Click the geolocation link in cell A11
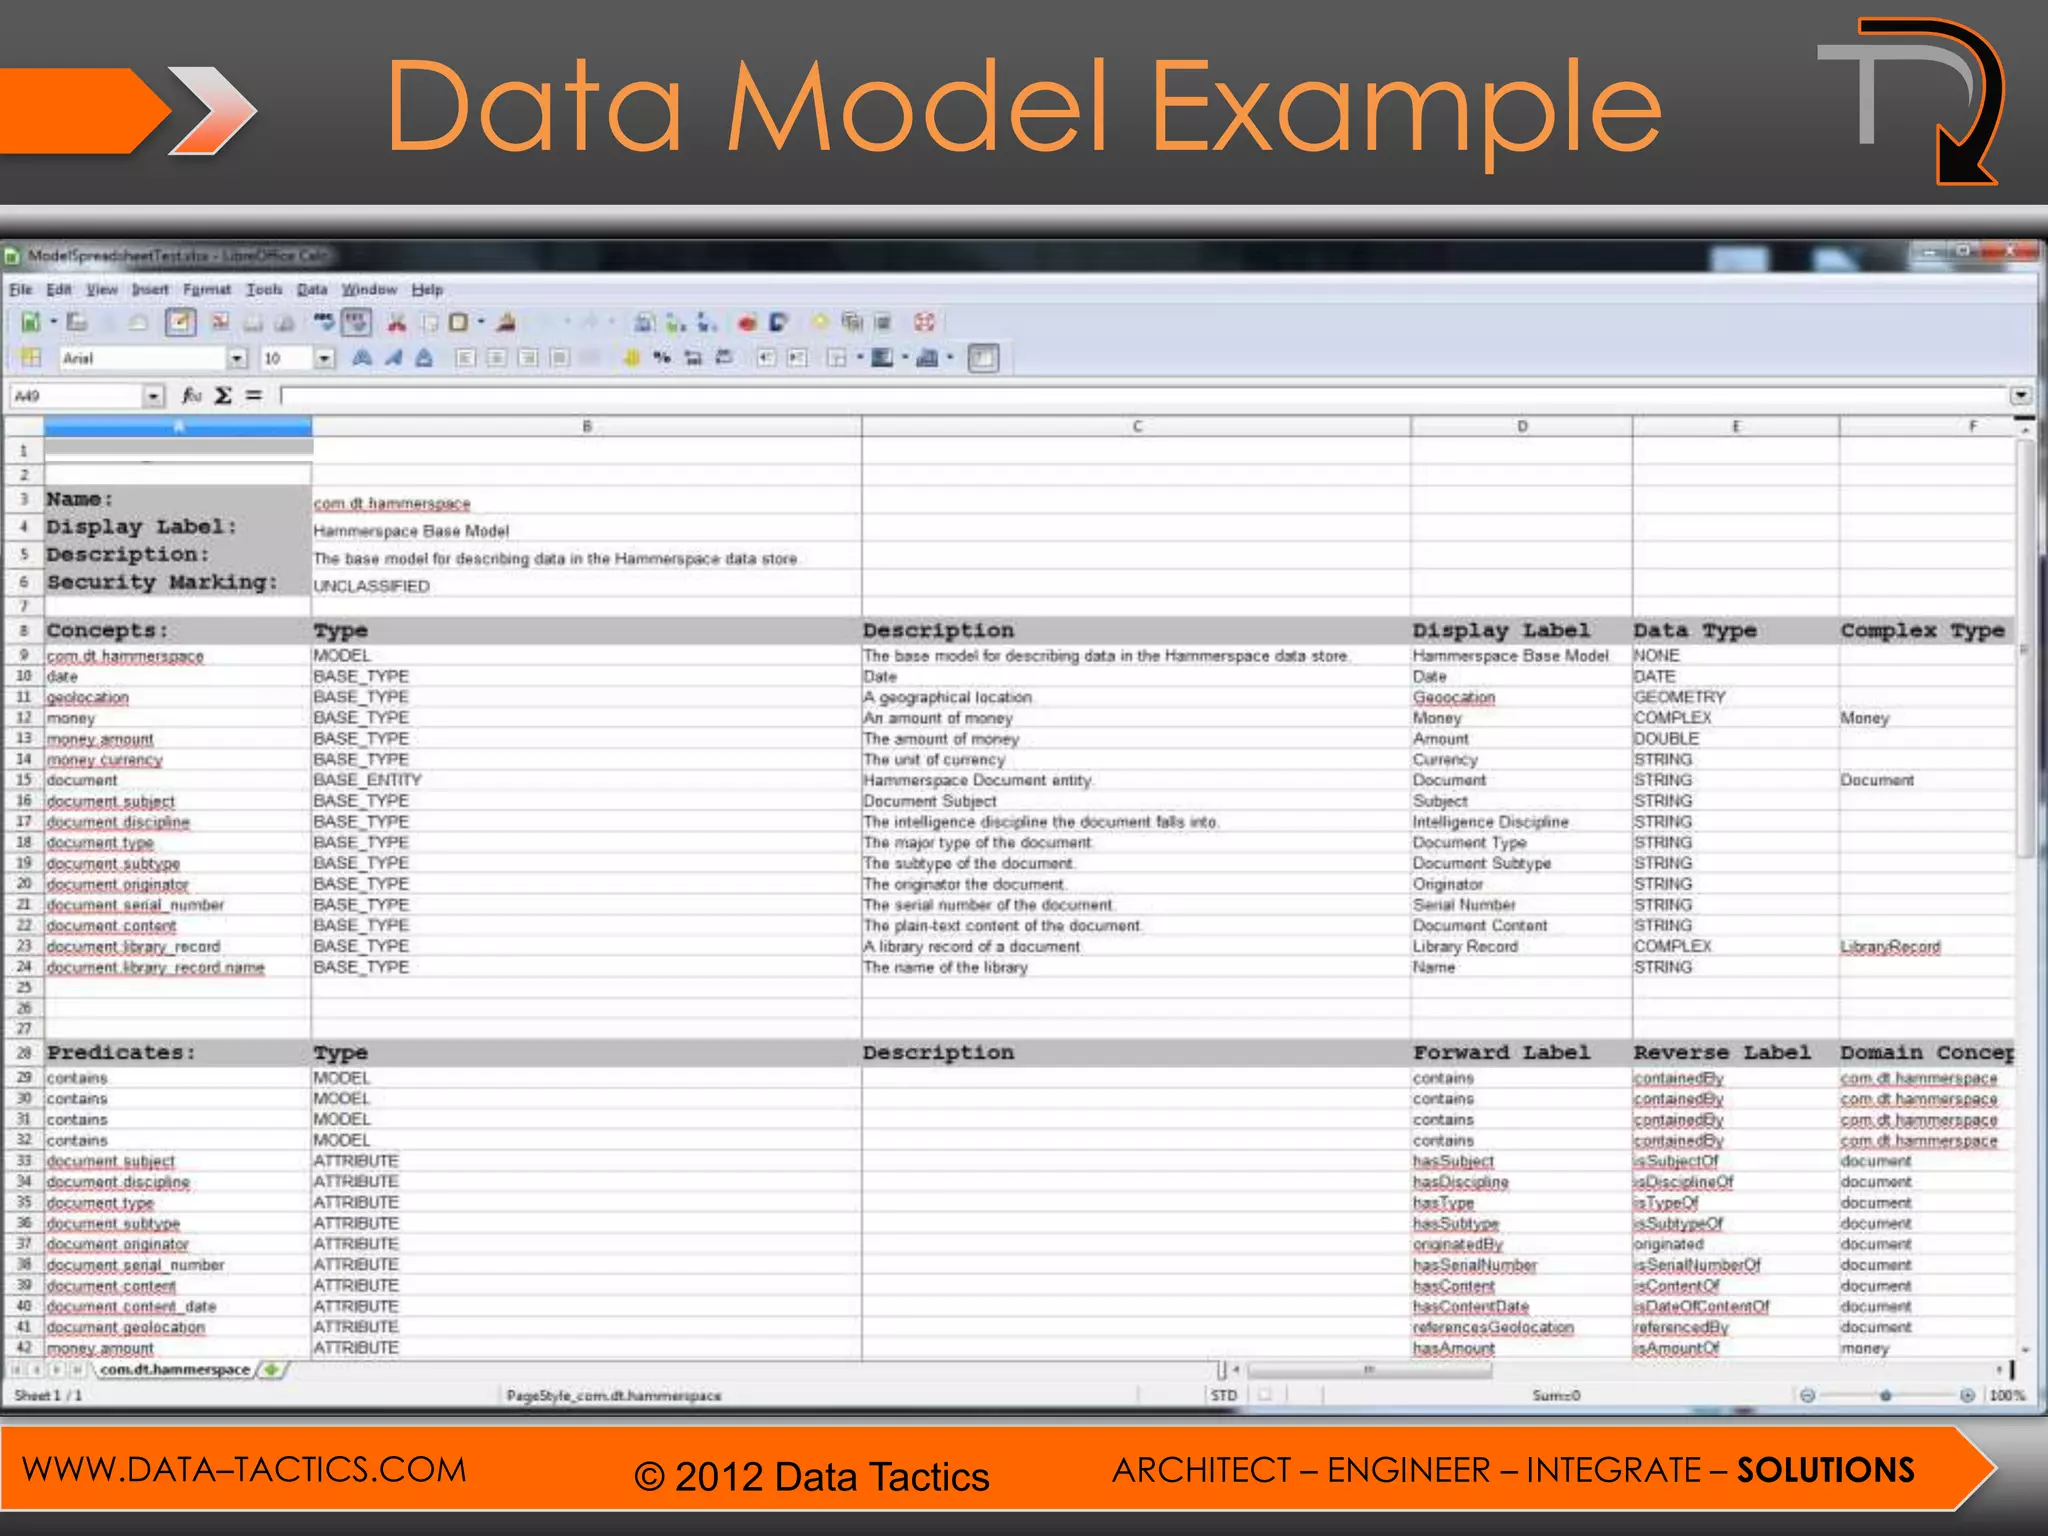The width and height of the screenshot is (2048, 1536). click(x=88, y=697)
